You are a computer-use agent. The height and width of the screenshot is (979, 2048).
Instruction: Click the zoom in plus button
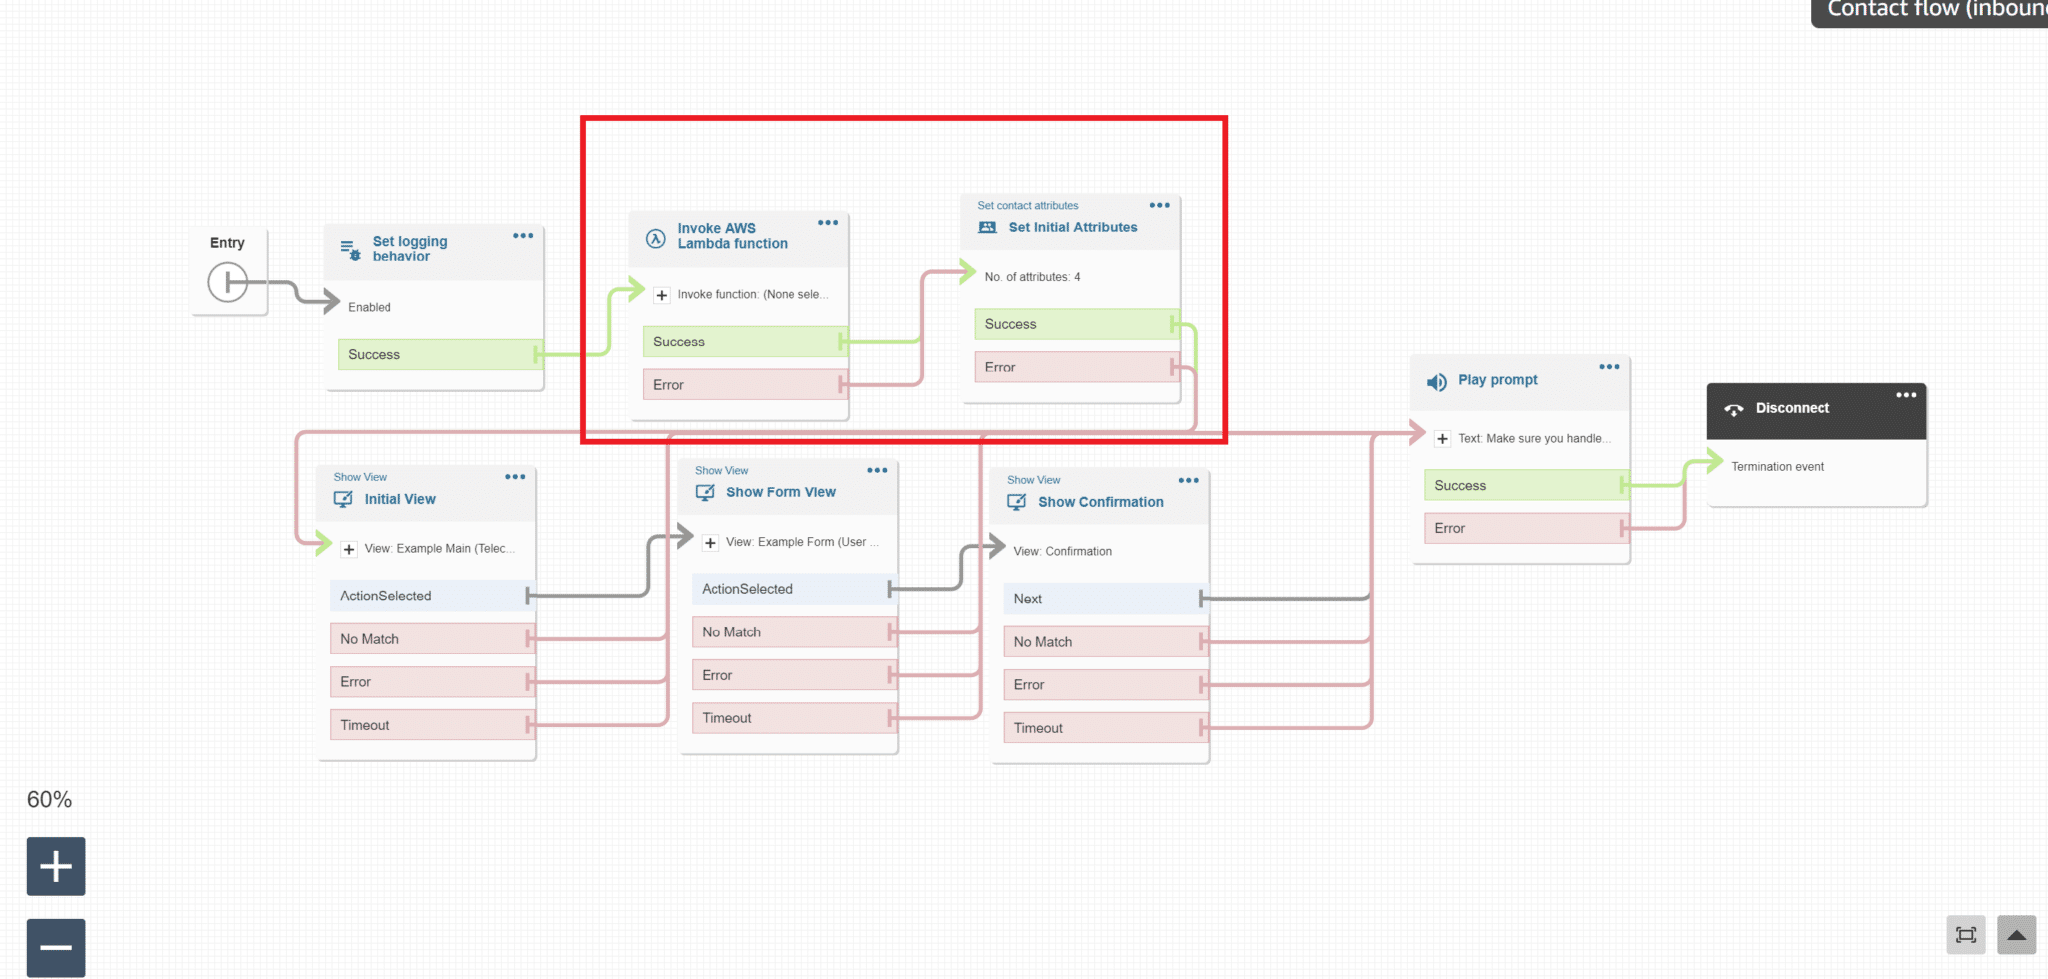[55, 865]
